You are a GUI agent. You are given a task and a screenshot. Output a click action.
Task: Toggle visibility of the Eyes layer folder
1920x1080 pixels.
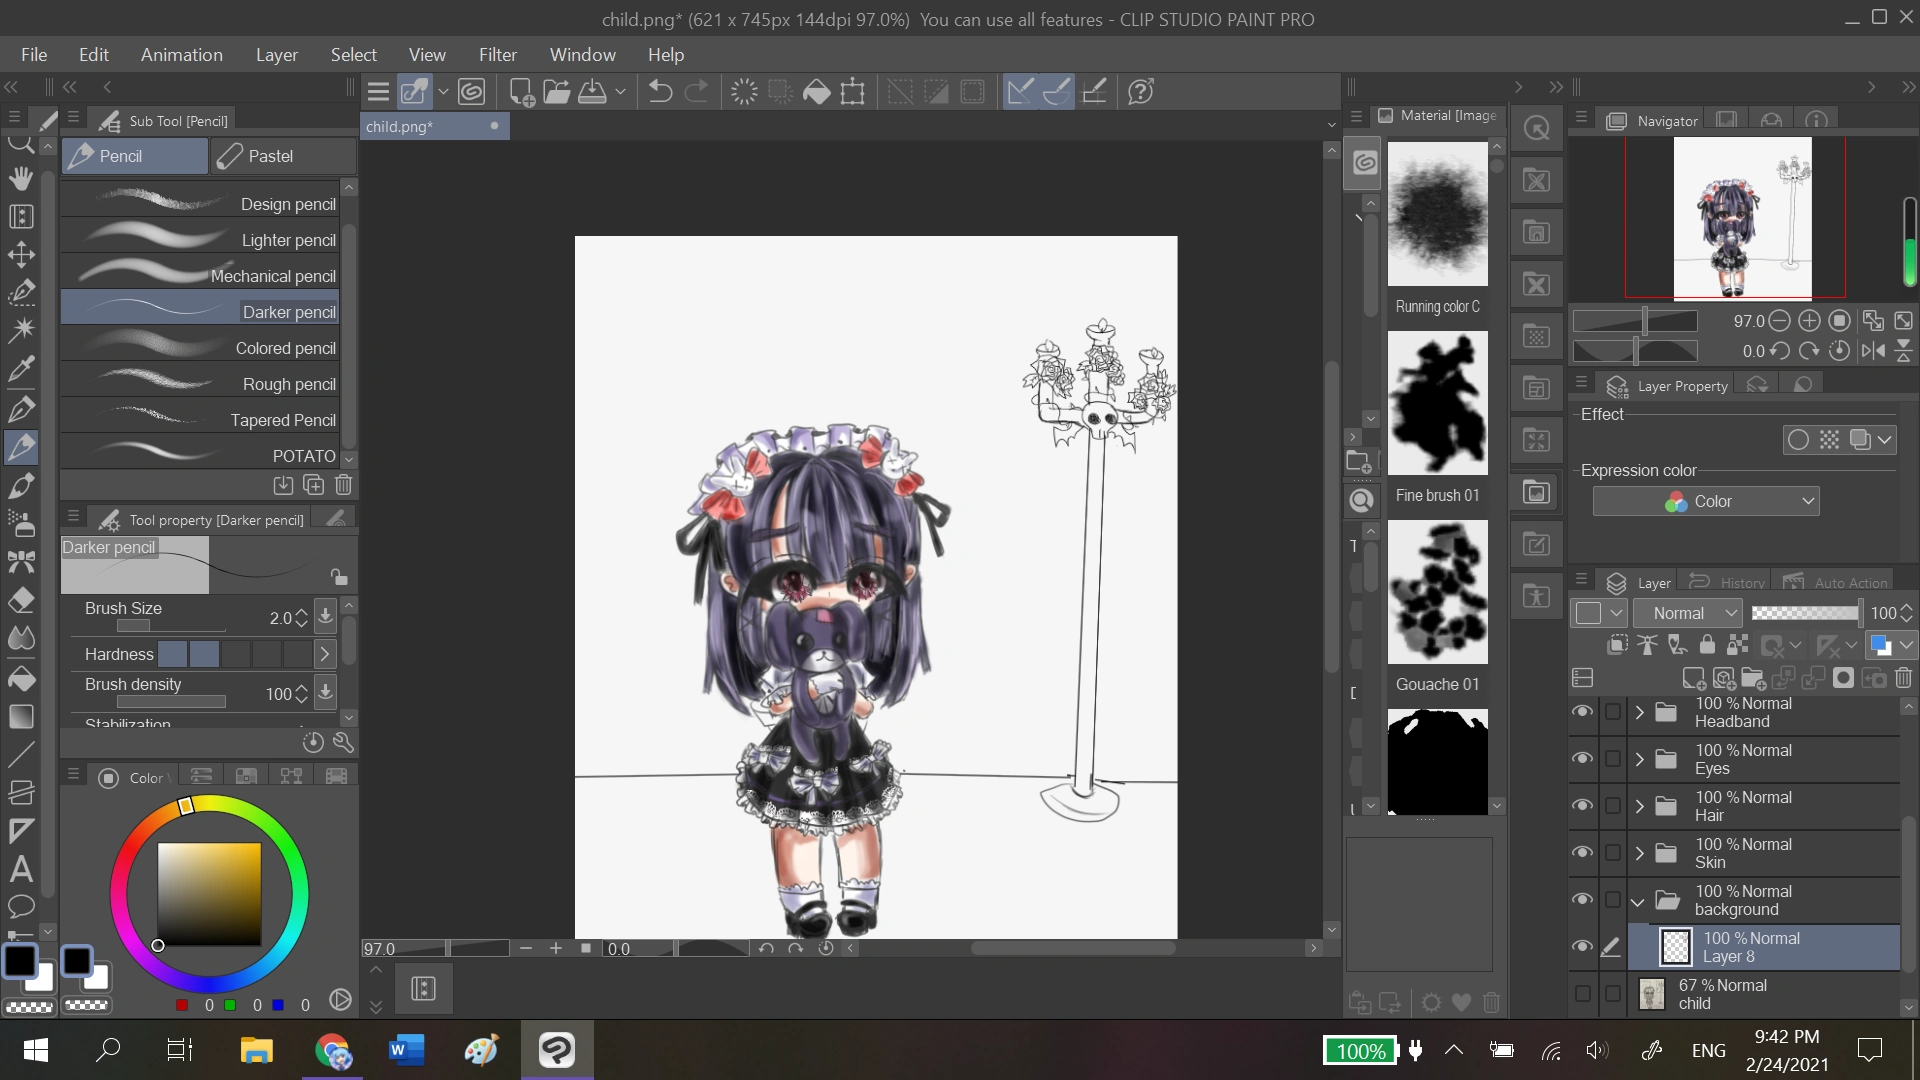click(x=1583, y=758)
